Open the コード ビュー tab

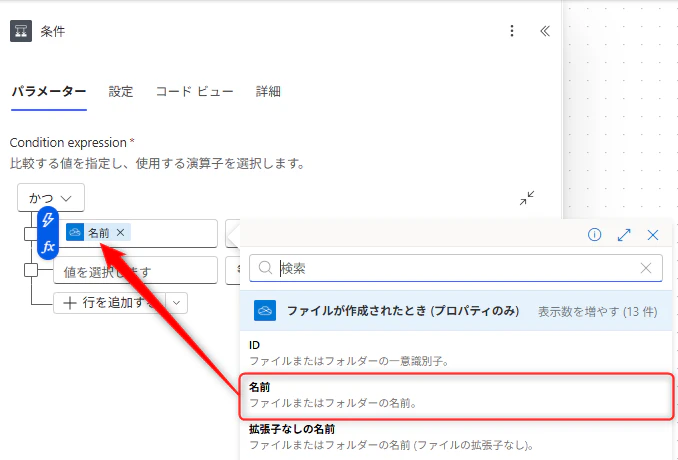(x=195, y=91)
